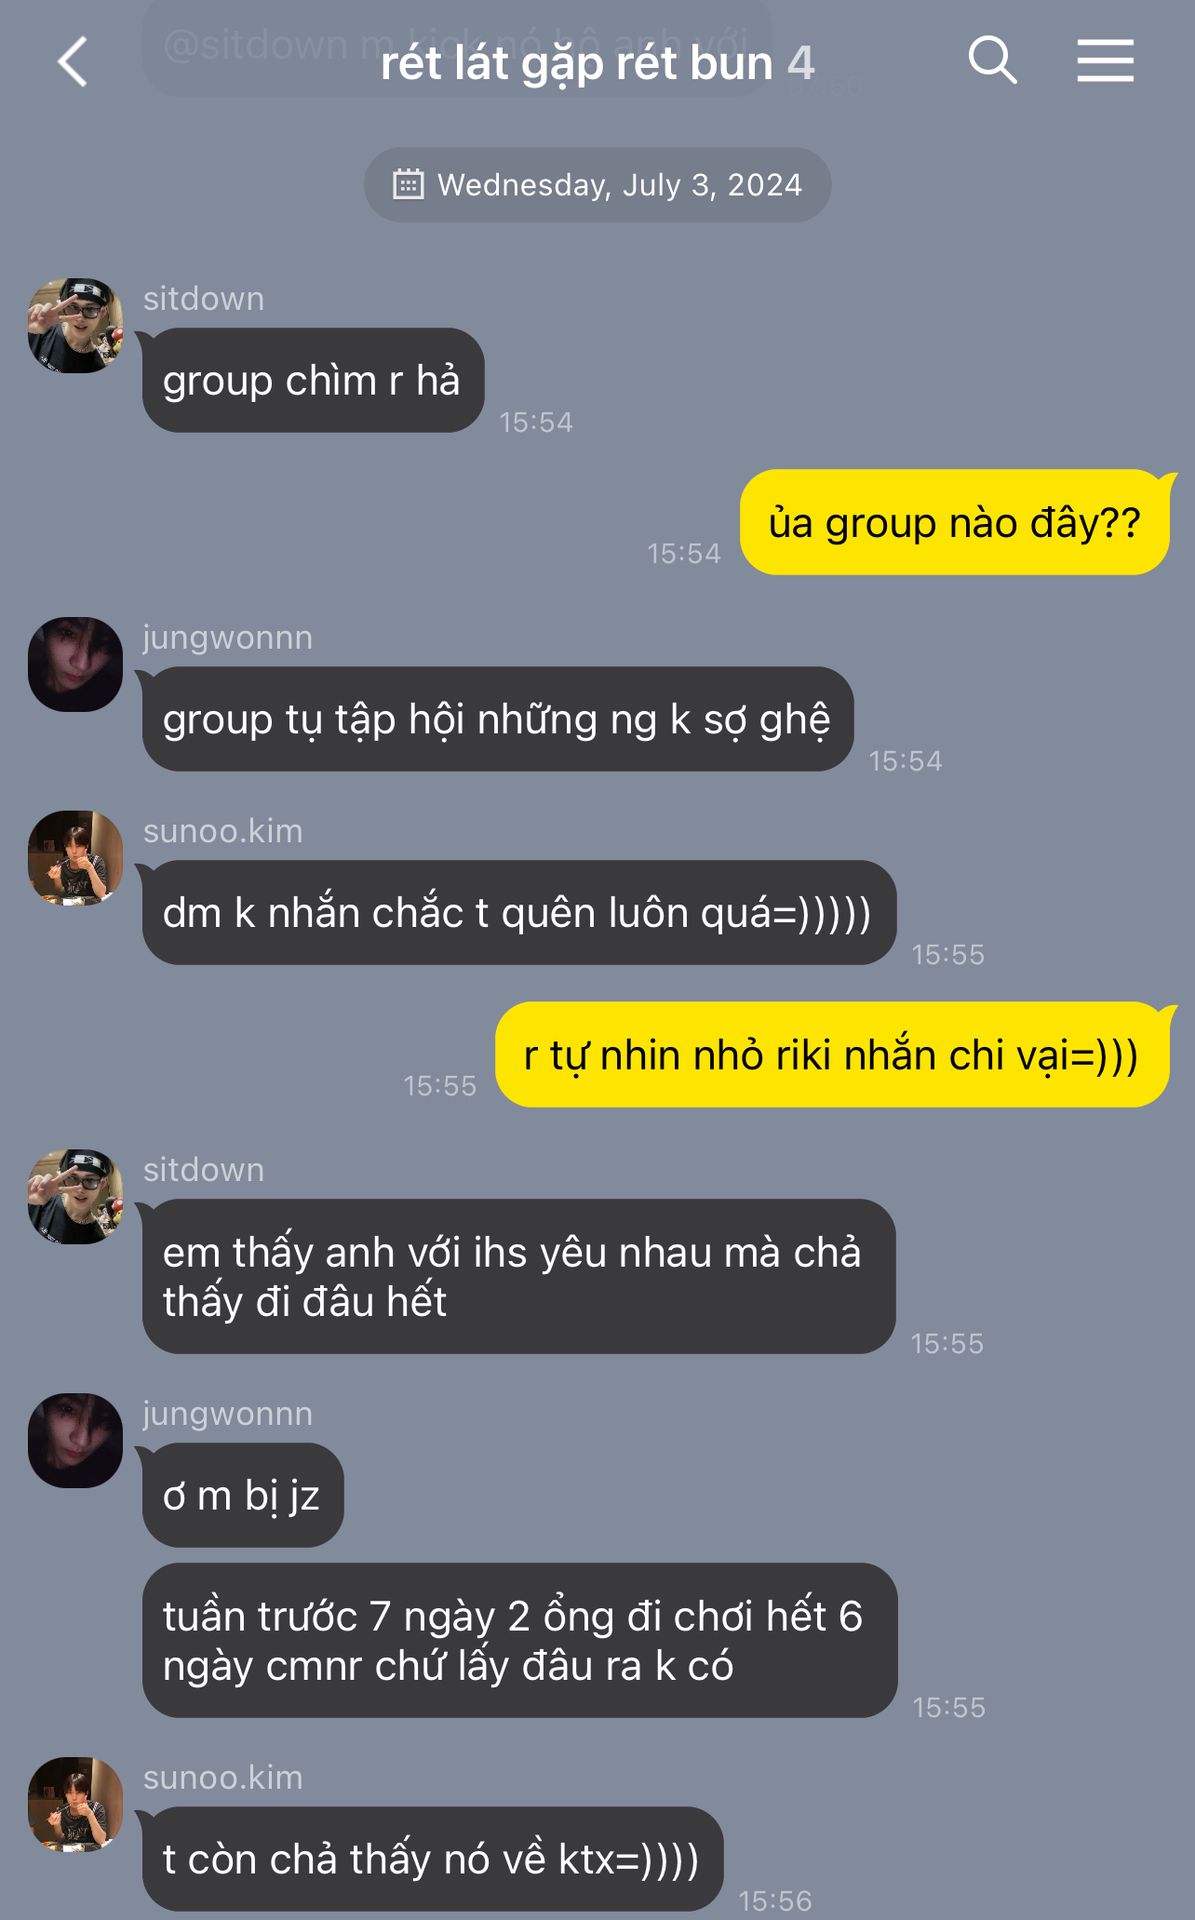
Task: Click the chat title 'rét lát gặp rét bun'
Action: tap(577, 63)
